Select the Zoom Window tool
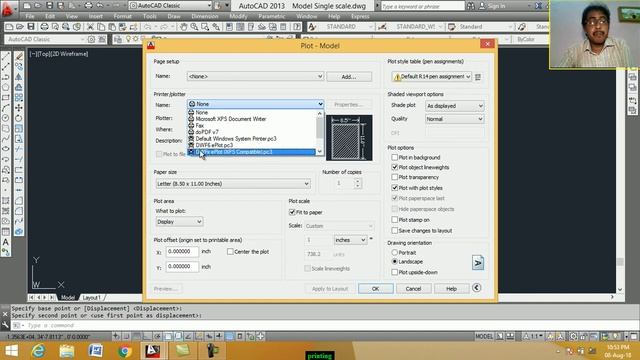The image size is (640, 360). point(205,27)
